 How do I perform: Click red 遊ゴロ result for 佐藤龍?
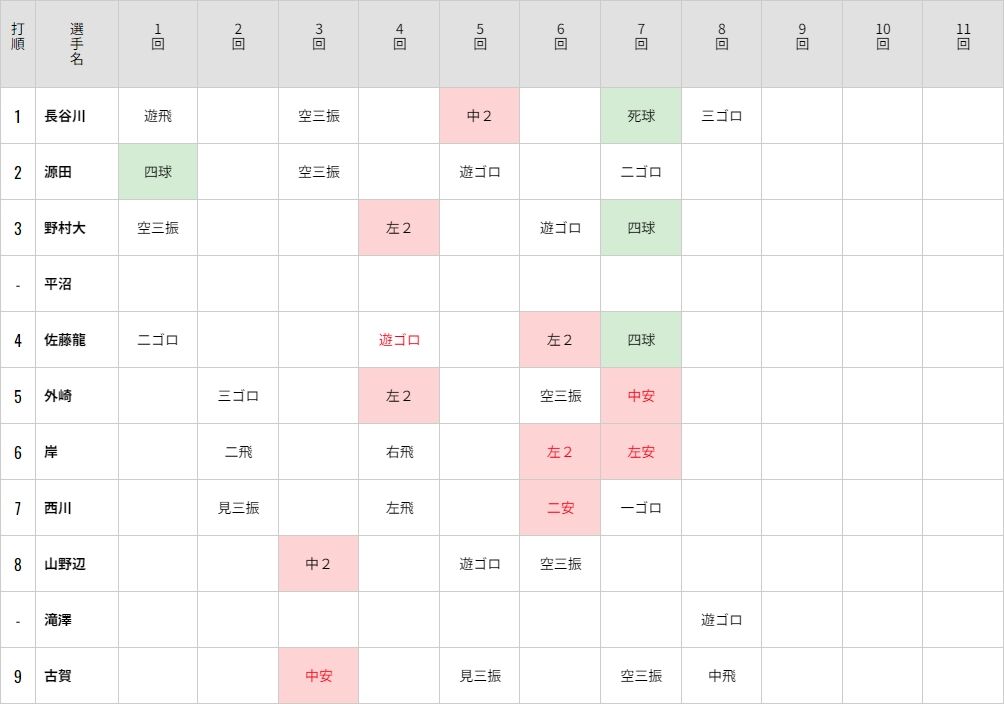pos(399,340)
